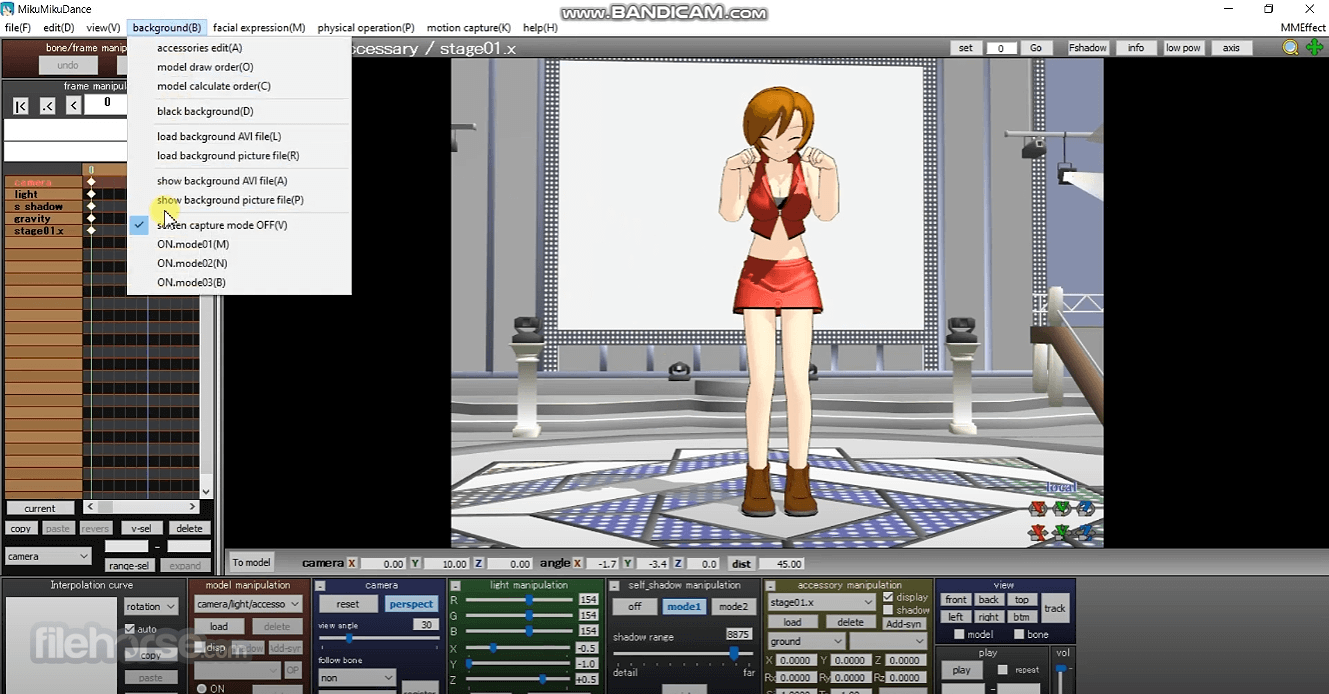This screenshot has width=1329, height=694.
Task: Click the green four-arrow move icon
Action: tap(1314, 48)
